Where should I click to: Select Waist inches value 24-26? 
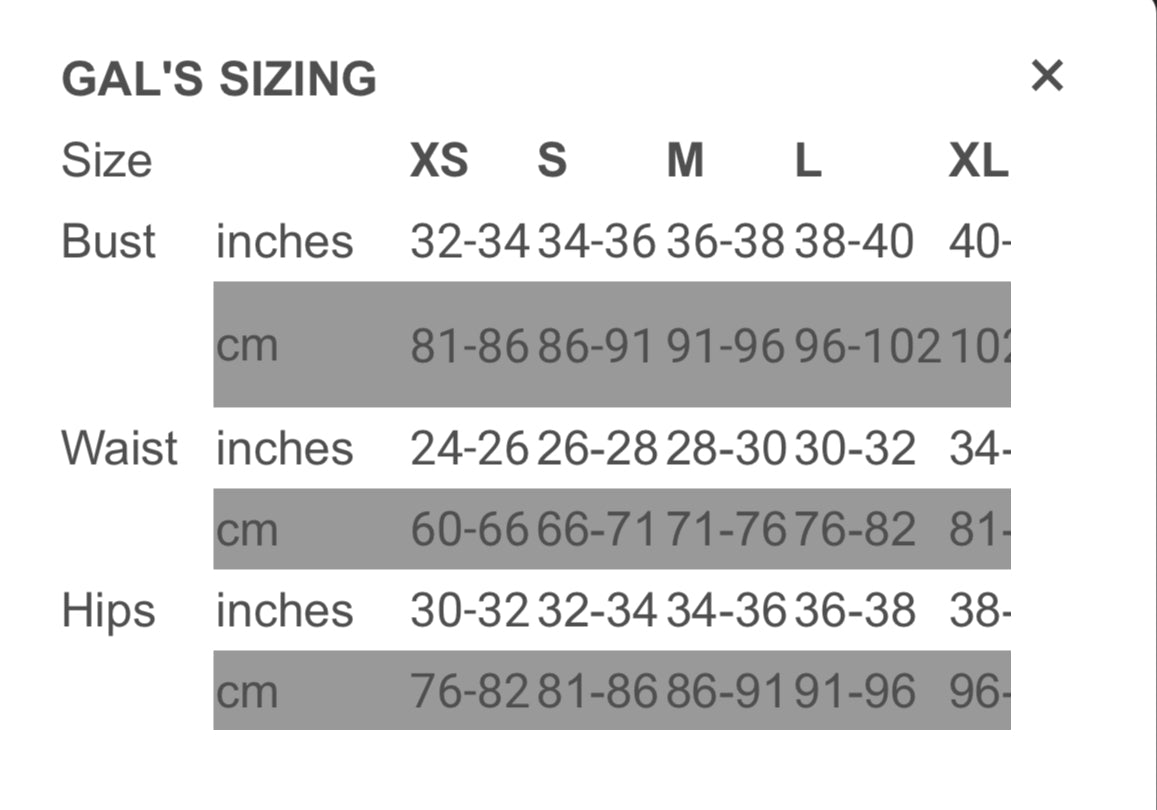469,449
